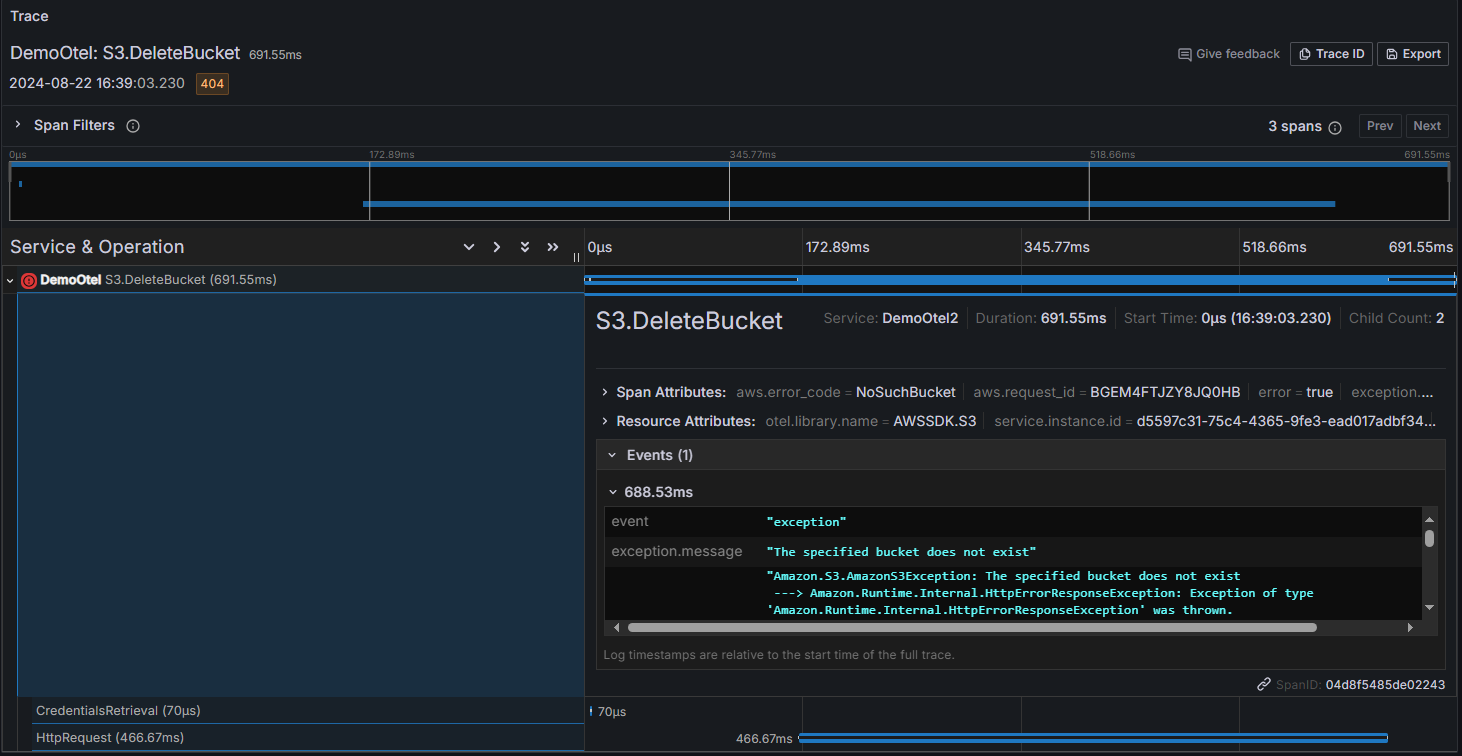
Task: Collapse the Events (1) section
Action: (613, 455)
